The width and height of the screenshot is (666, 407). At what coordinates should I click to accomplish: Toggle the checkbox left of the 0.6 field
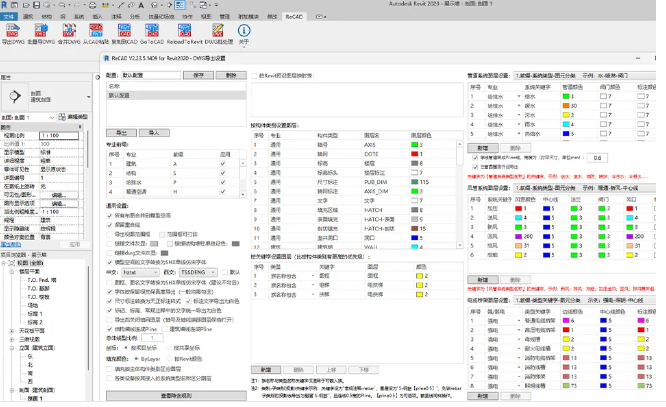pyautogui.click(x=475, y=158)
